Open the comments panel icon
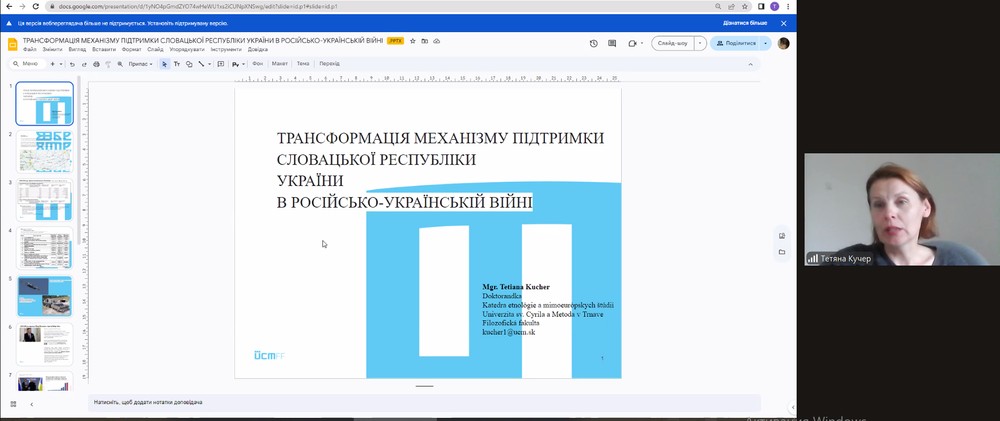The width and height of the screenshot is (1000, 421). coord(612,43)
